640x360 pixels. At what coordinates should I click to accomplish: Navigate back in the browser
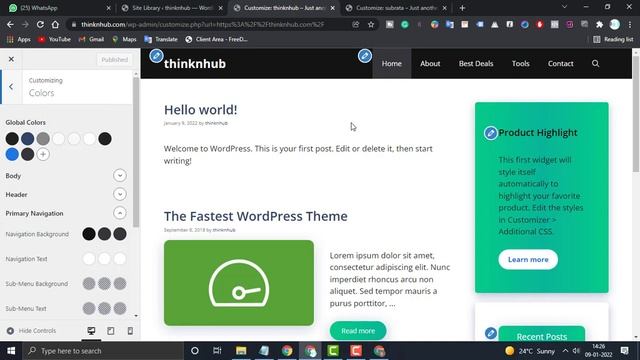pyautogui.click(x=10, y=24)
